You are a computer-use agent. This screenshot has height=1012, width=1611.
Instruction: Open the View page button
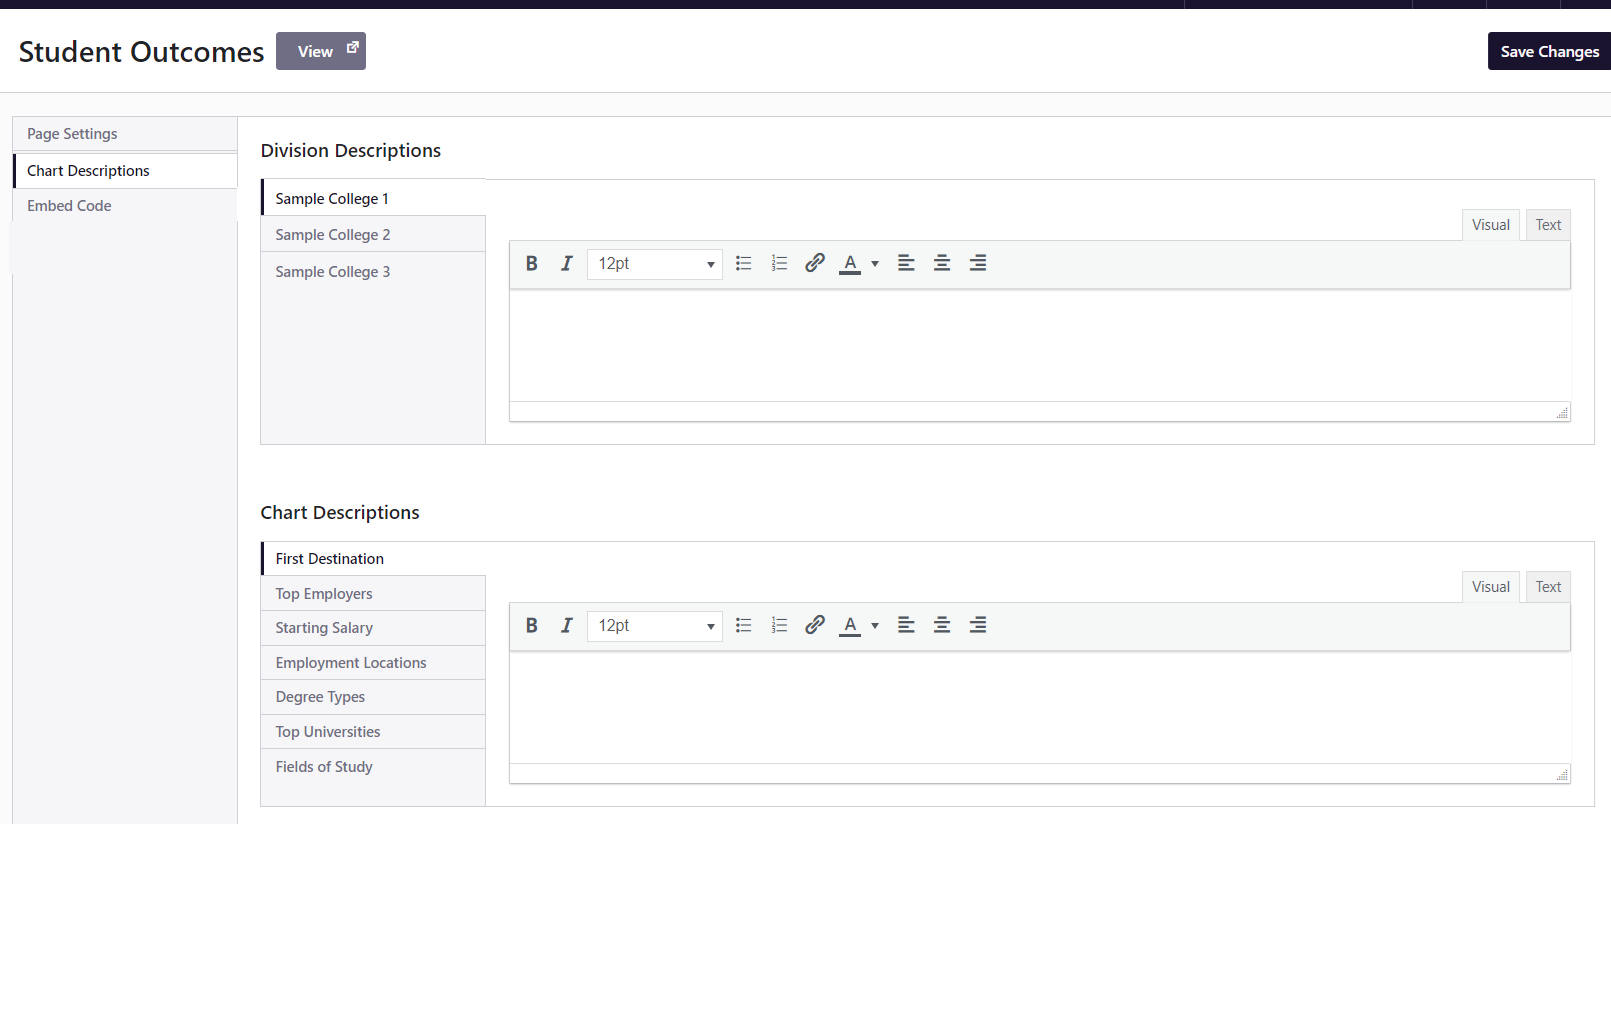(x=321, y=52)
